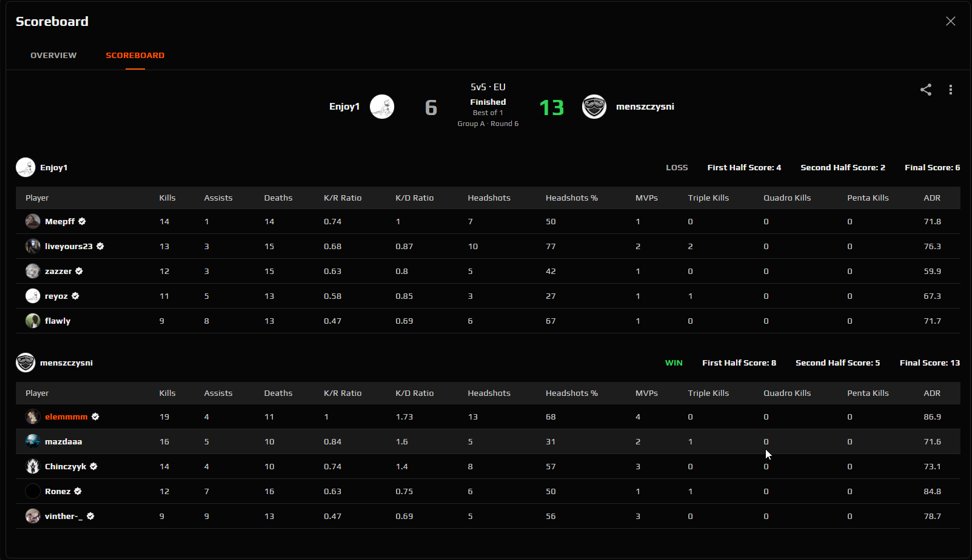Click menszczysni small logo above second table
This screenshot has width=972, height=560.
coord(25,363)
